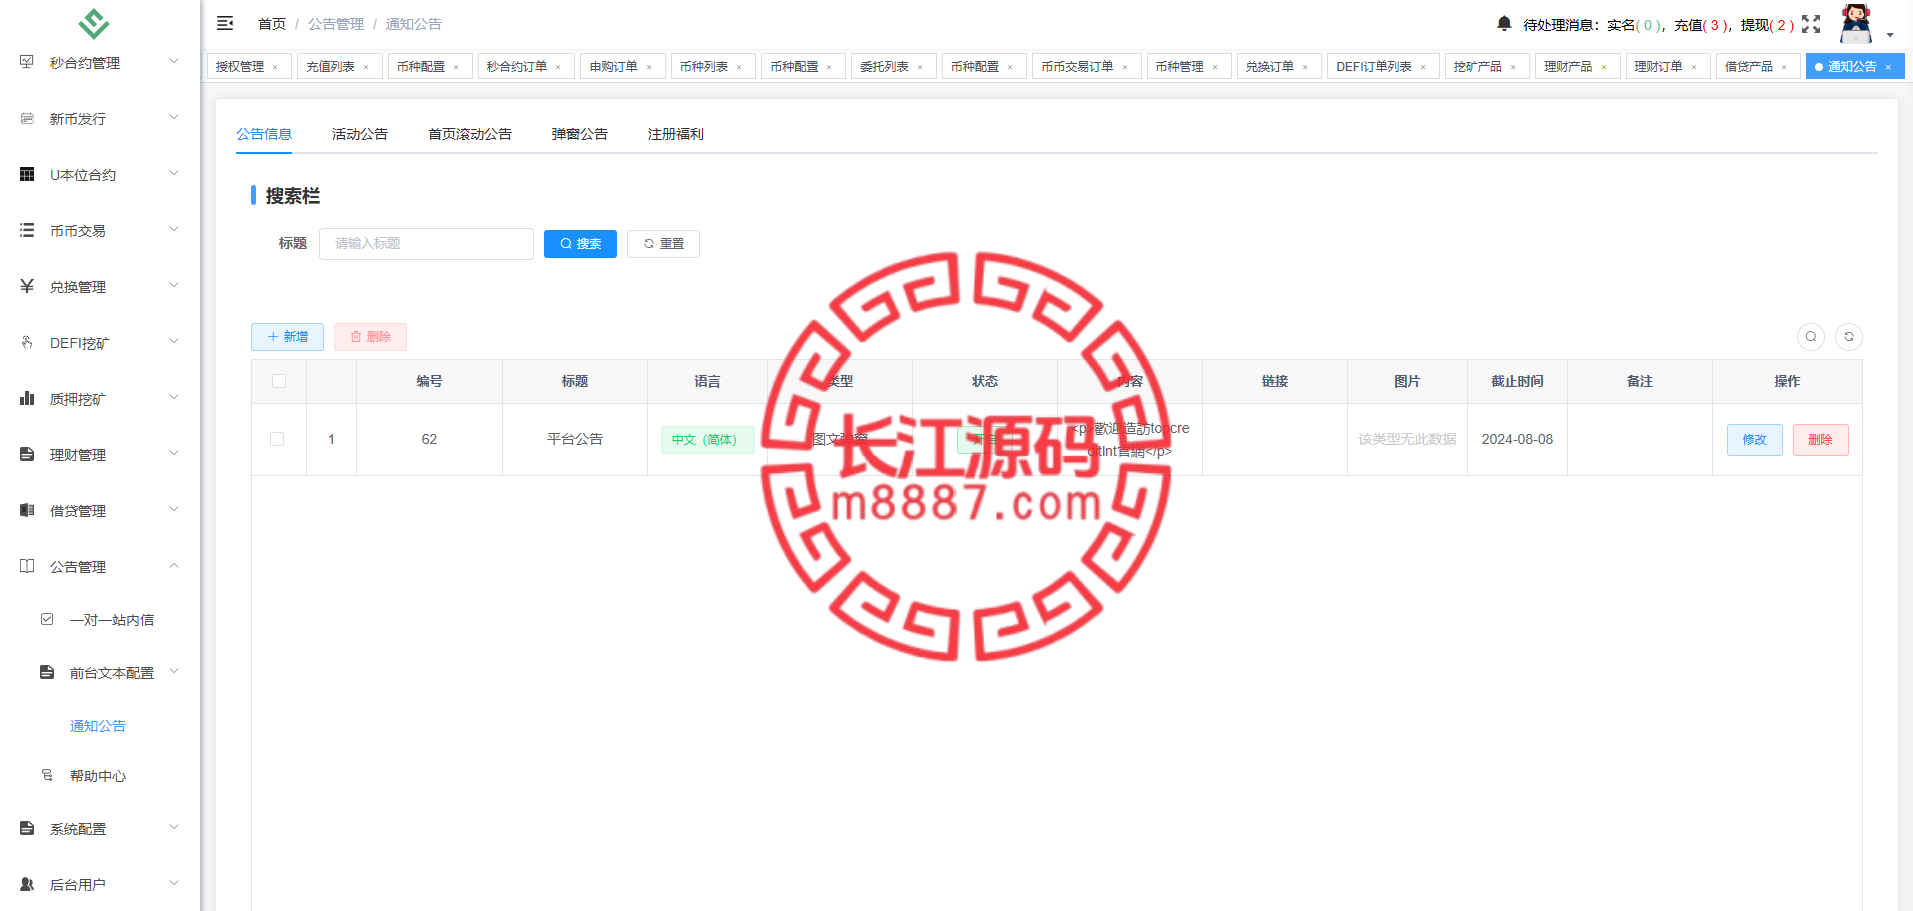
Task: Expand the 新币发行 menu chevron
Action: point(174,117)
